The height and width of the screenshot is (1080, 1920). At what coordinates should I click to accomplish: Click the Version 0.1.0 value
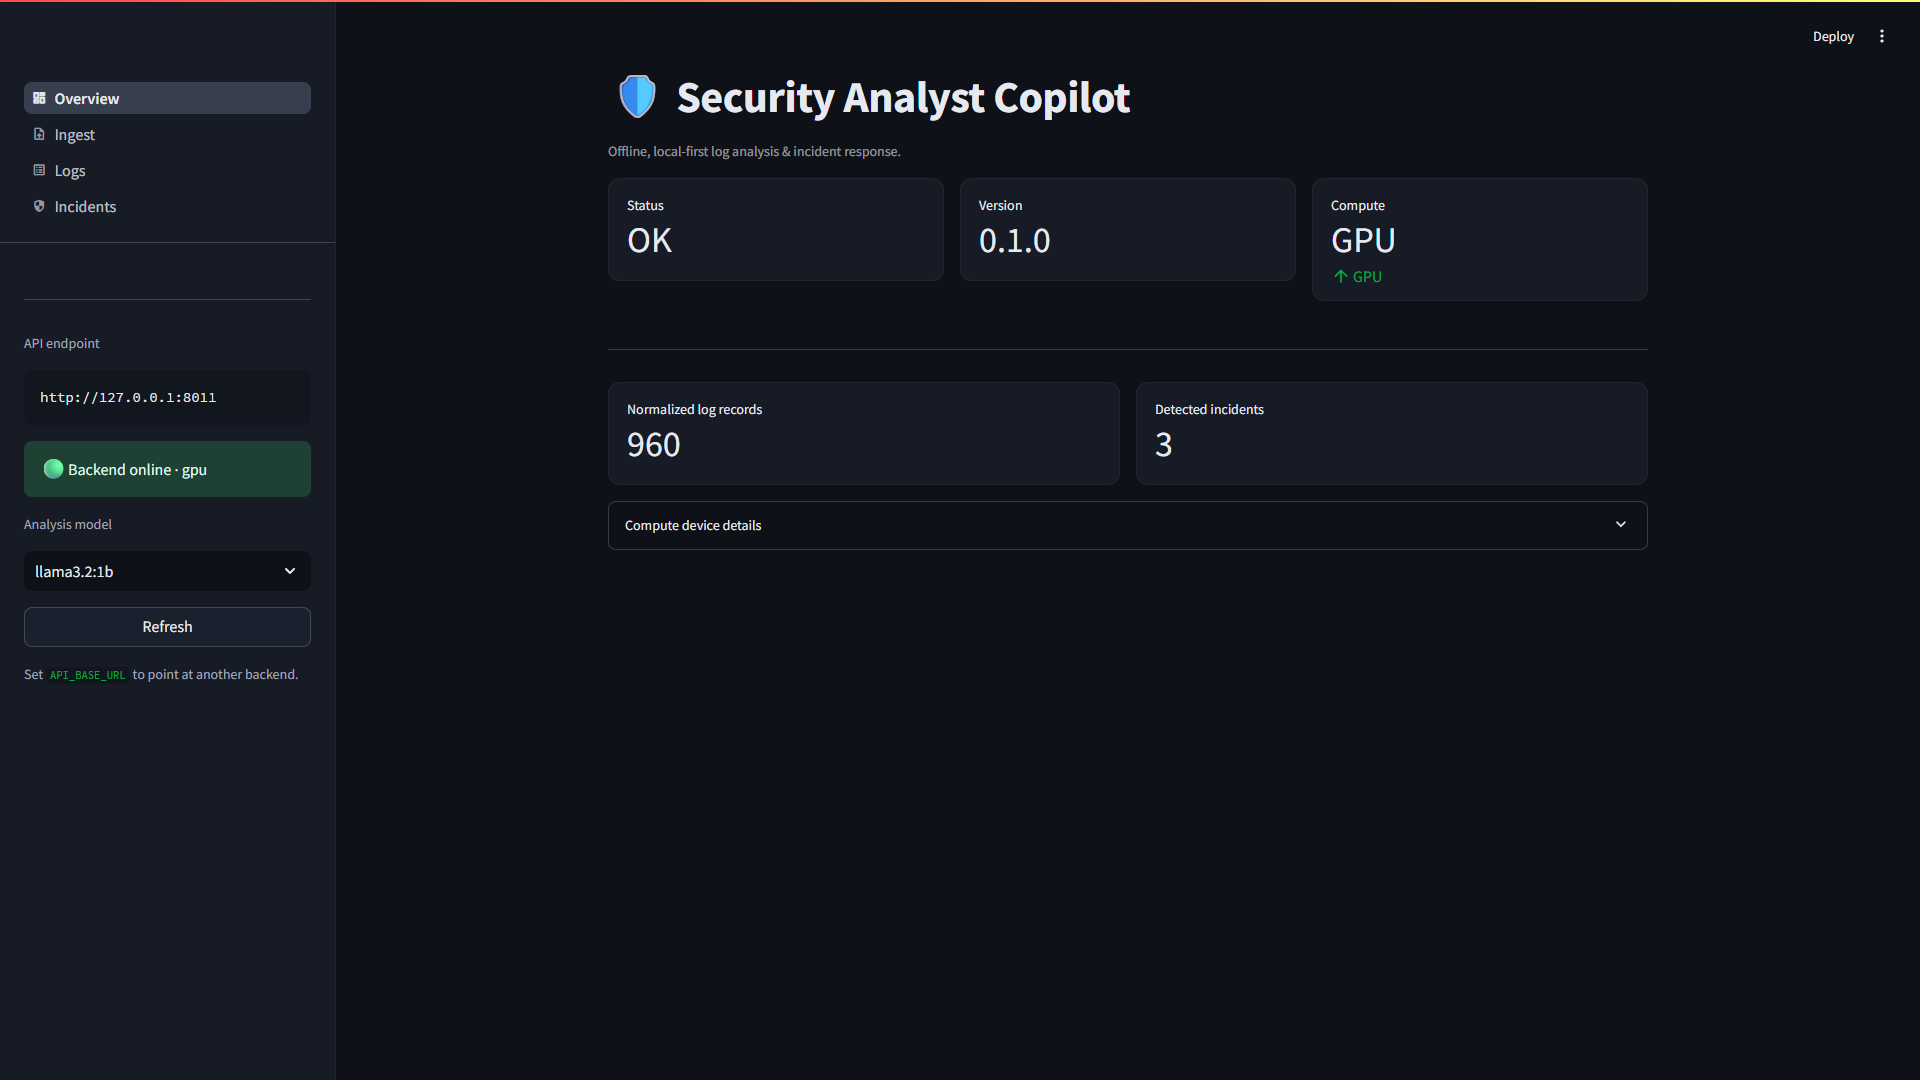click(x=1014, y=241)
